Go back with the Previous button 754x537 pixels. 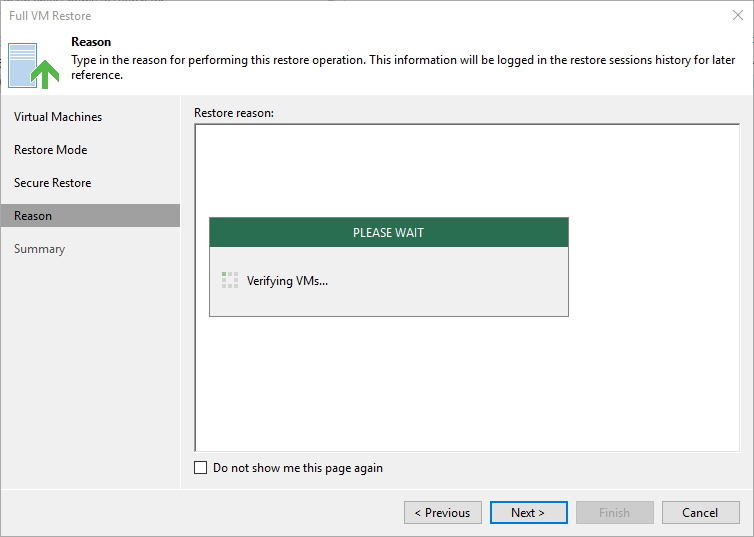(x=442, y=512)
